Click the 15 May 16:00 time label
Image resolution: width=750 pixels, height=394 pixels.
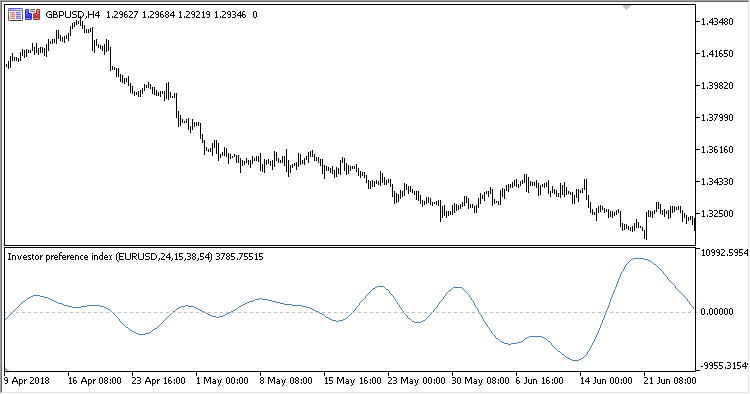click(x=353, y=381)
